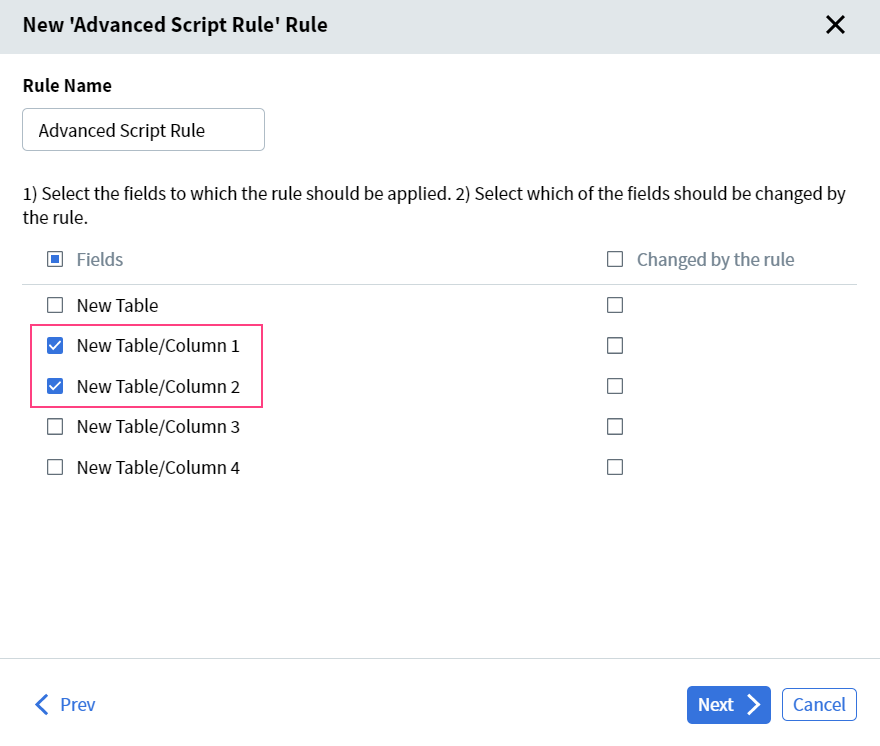
Task: Check New Table/Column 4 in Fields column
Action: tap(55, 466)
